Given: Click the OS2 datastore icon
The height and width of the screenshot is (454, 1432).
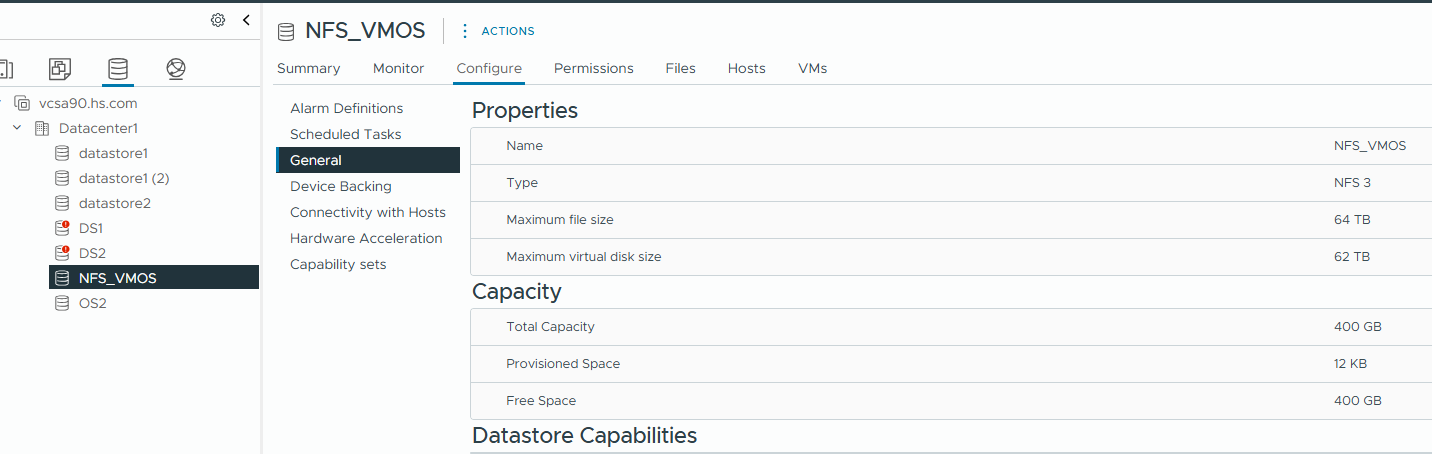Looking at the screenshot, I should 62,303.
